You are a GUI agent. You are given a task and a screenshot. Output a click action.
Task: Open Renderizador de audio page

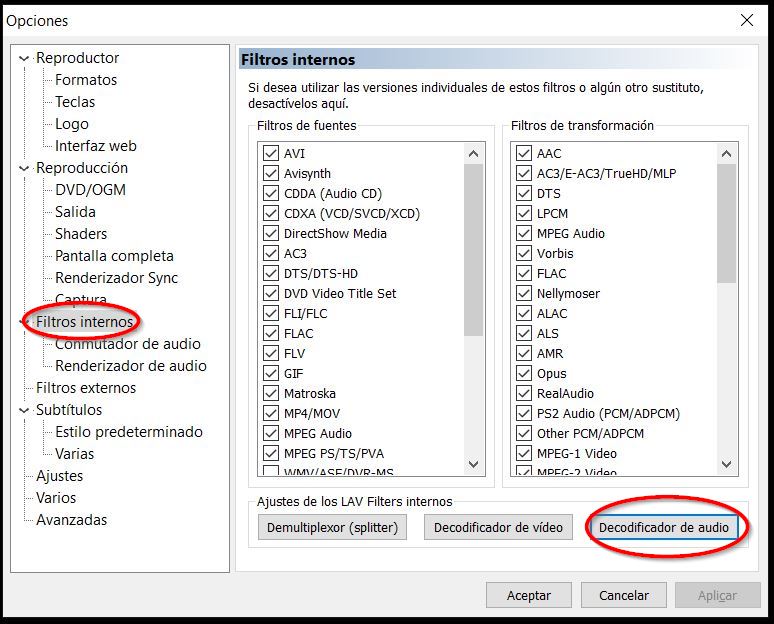coord(131,366)
